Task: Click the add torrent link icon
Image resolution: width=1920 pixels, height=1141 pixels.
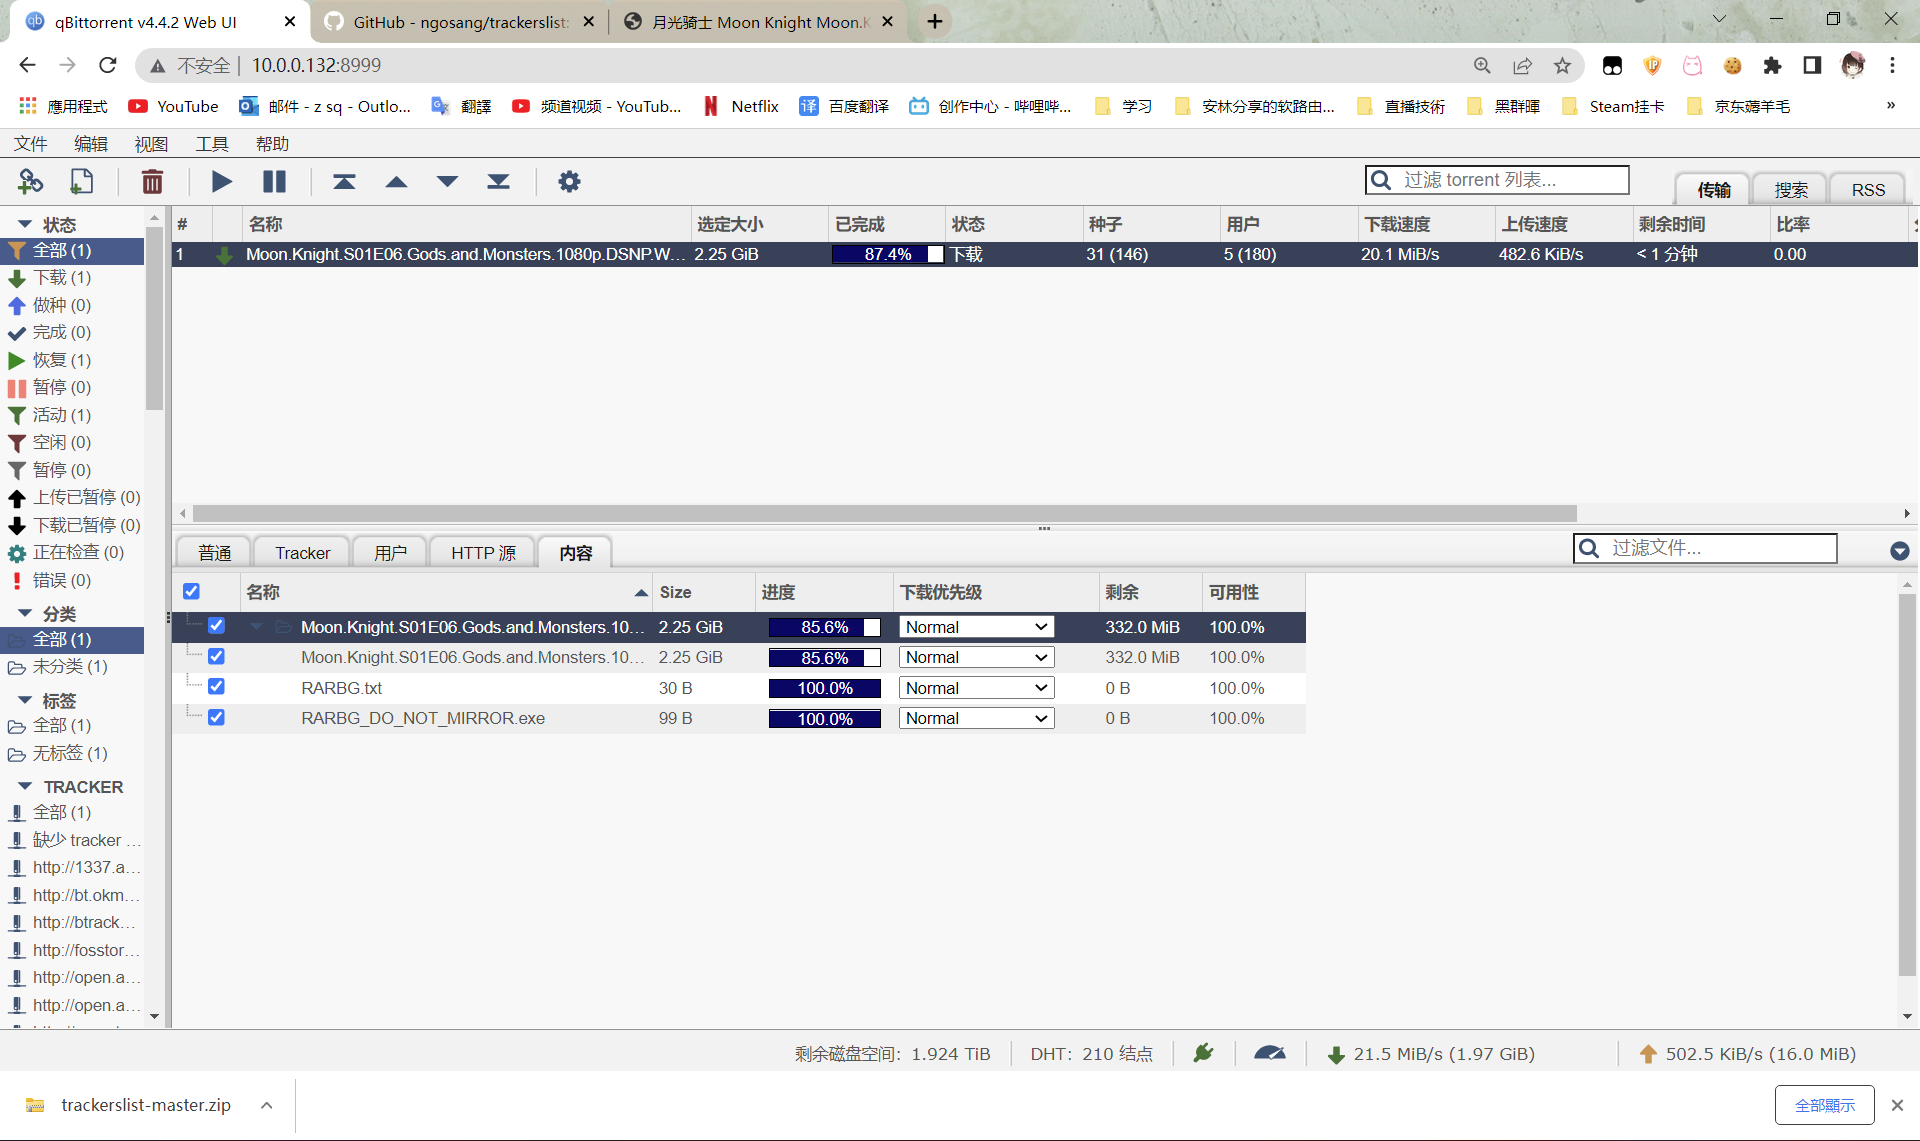Action: click(30, 181)
